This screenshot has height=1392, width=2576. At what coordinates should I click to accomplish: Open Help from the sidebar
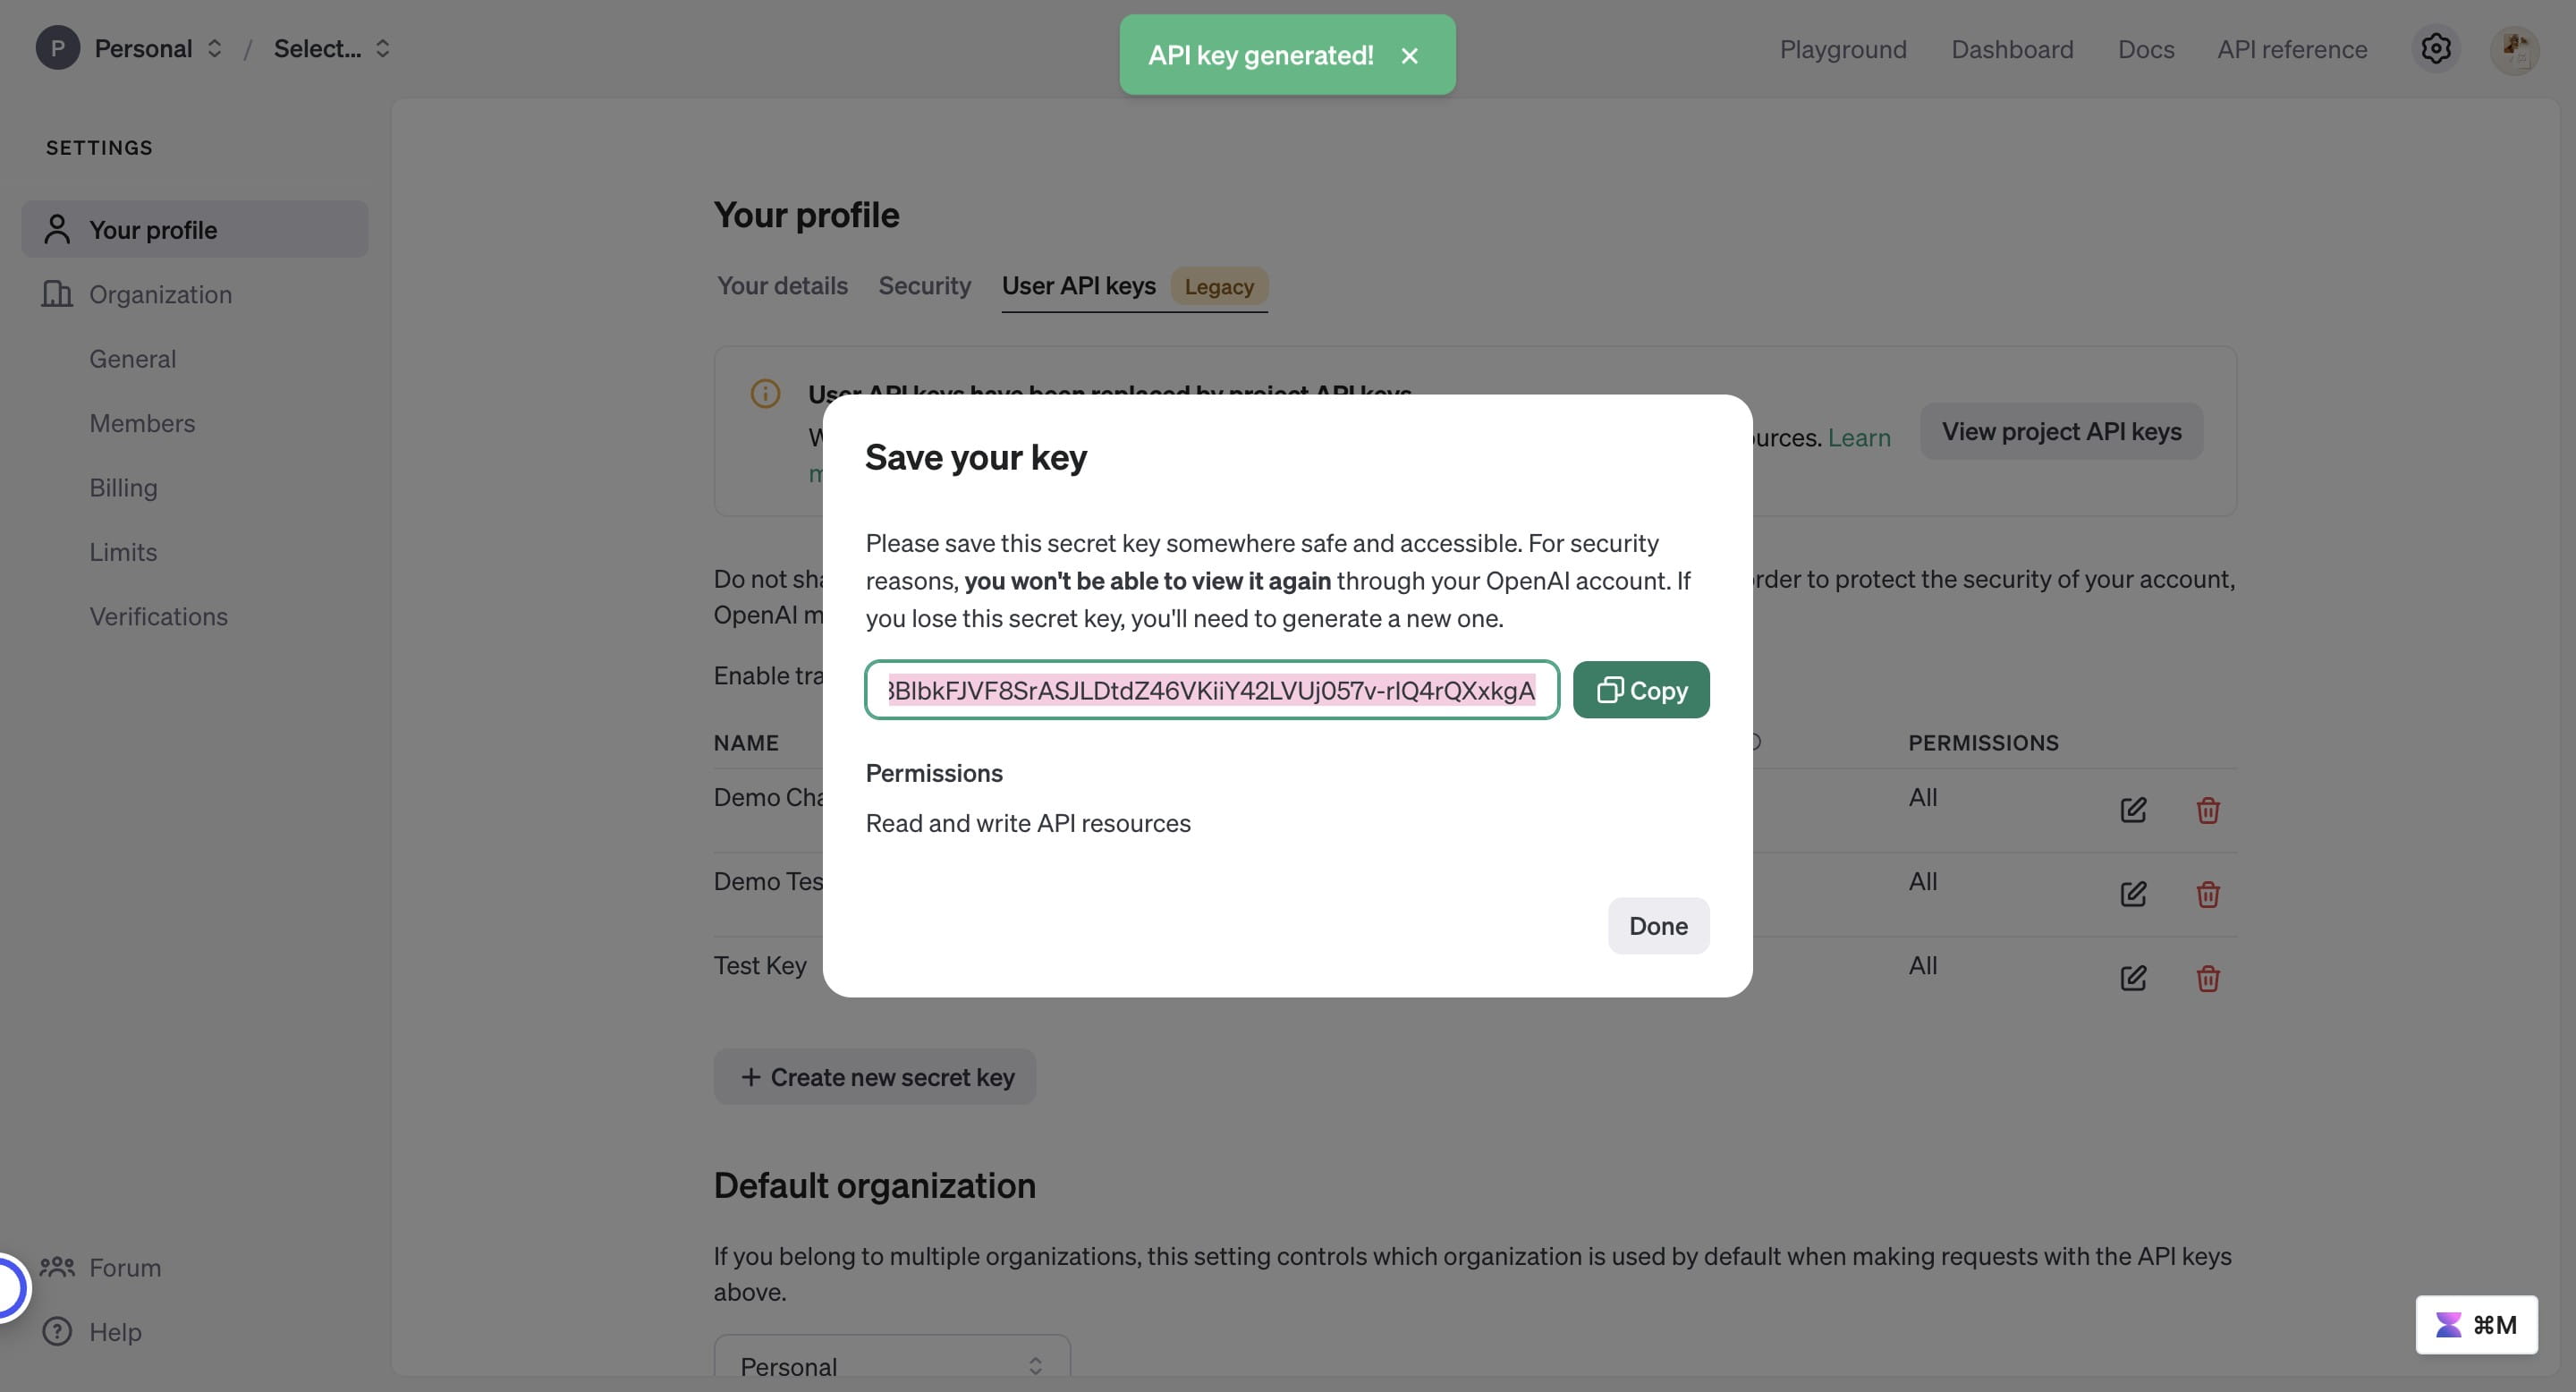115,1331
